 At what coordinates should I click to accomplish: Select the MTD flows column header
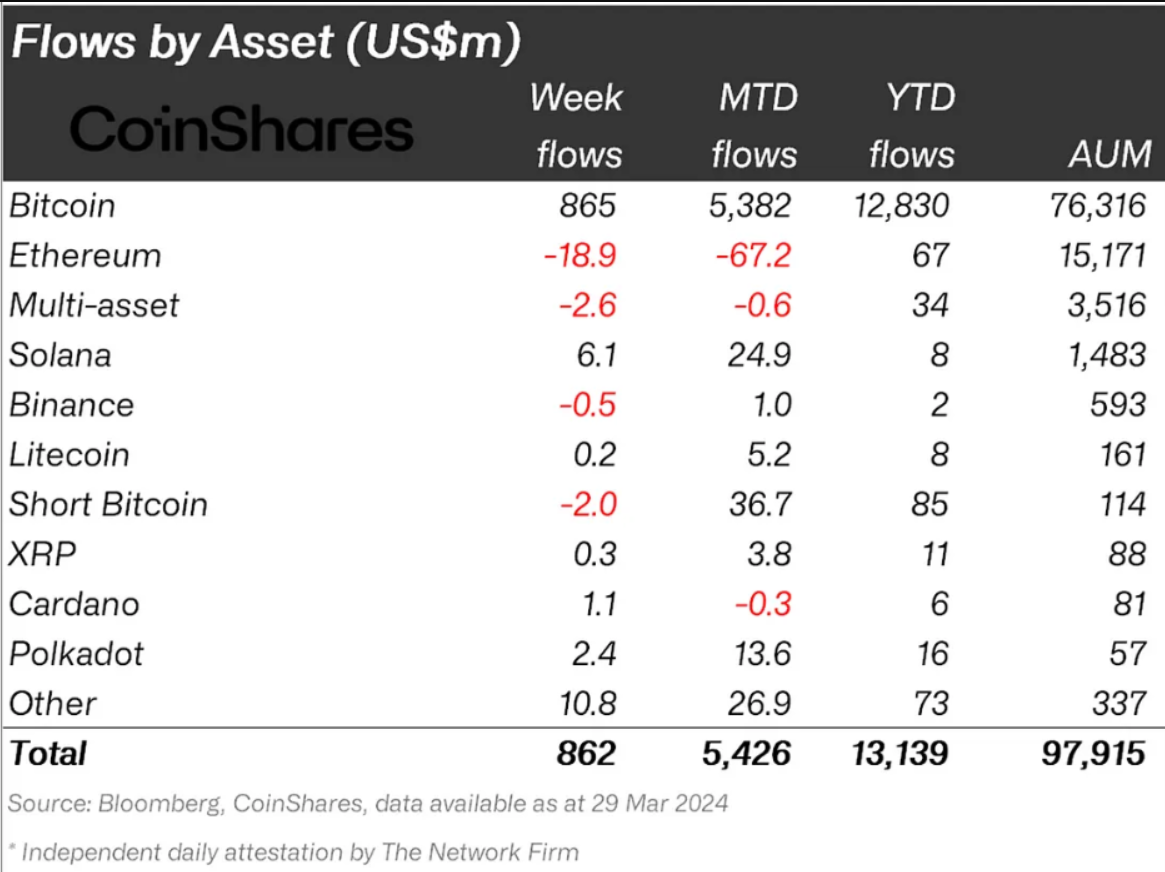coord(755,126)
